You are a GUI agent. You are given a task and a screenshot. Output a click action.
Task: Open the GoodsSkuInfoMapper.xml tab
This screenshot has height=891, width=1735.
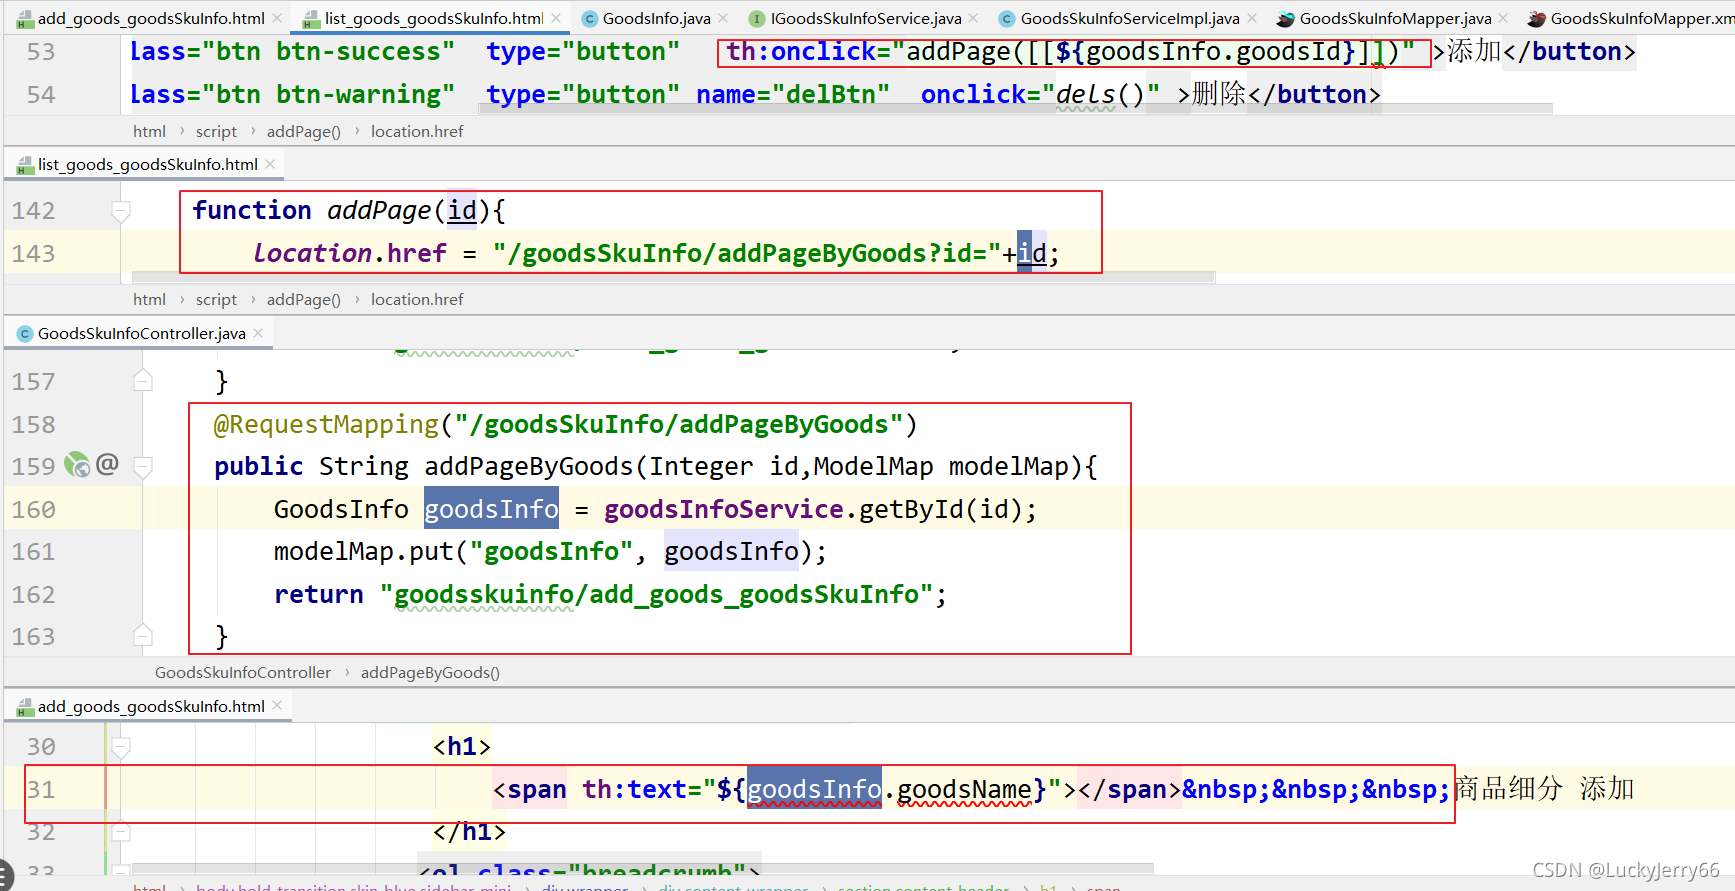1641,18
